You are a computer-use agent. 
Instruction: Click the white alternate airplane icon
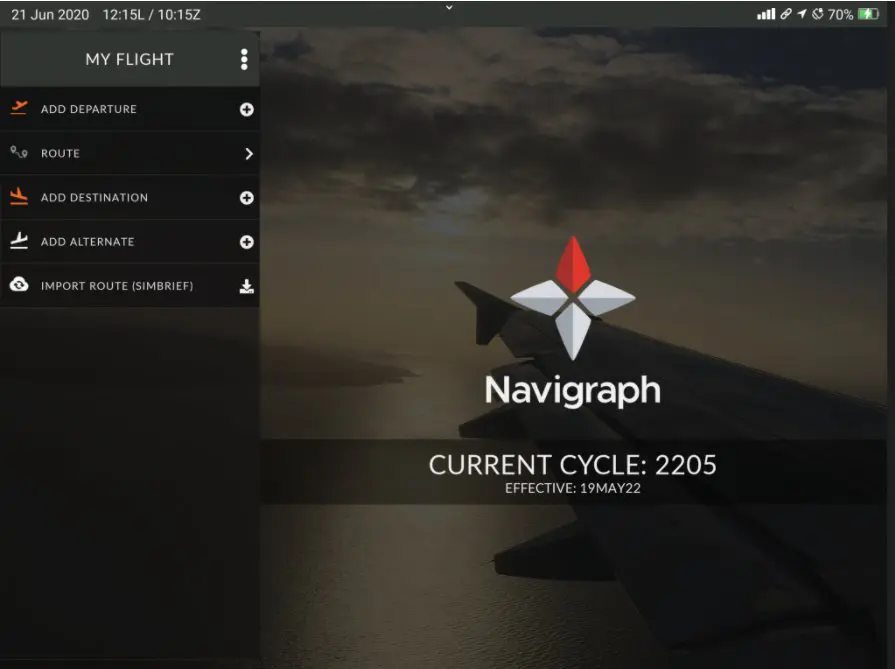tap(19, 240)
